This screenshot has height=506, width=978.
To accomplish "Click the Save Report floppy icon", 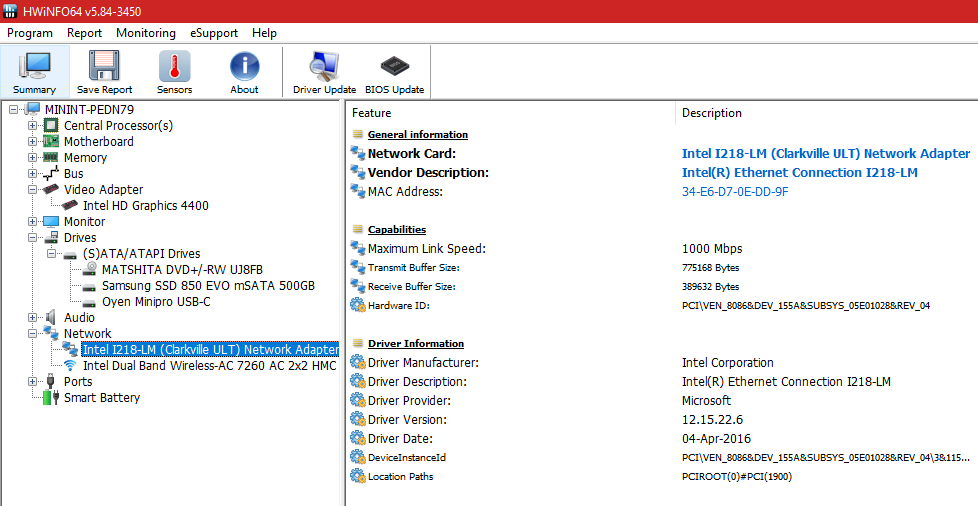I will 104,66.
